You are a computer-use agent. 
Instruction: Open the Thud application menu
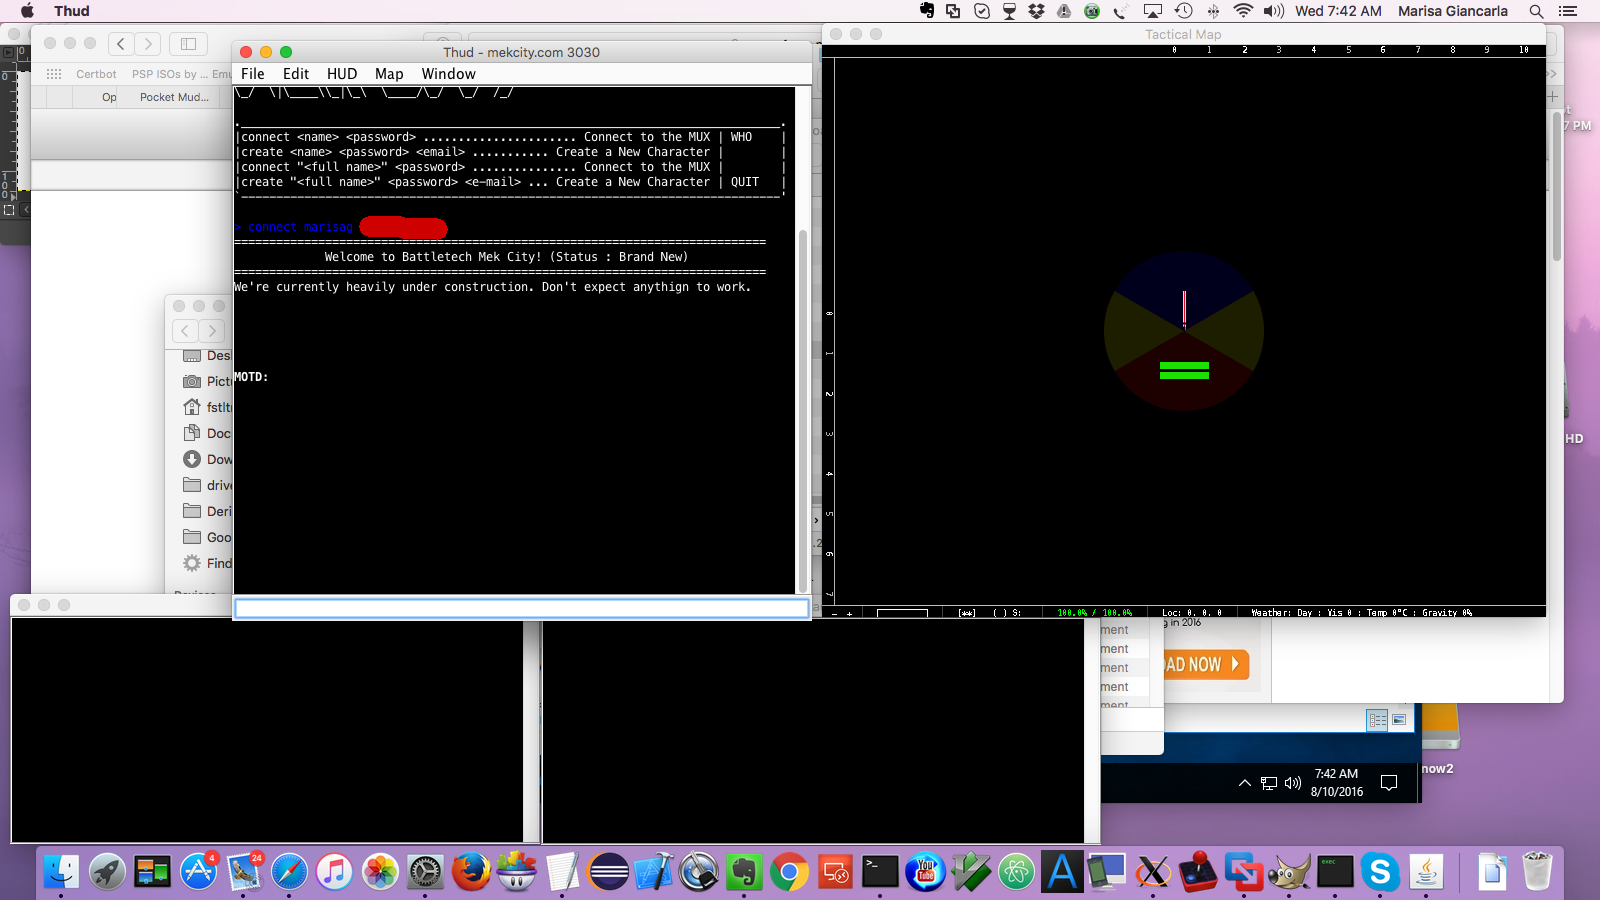click(x=72, y=11)
